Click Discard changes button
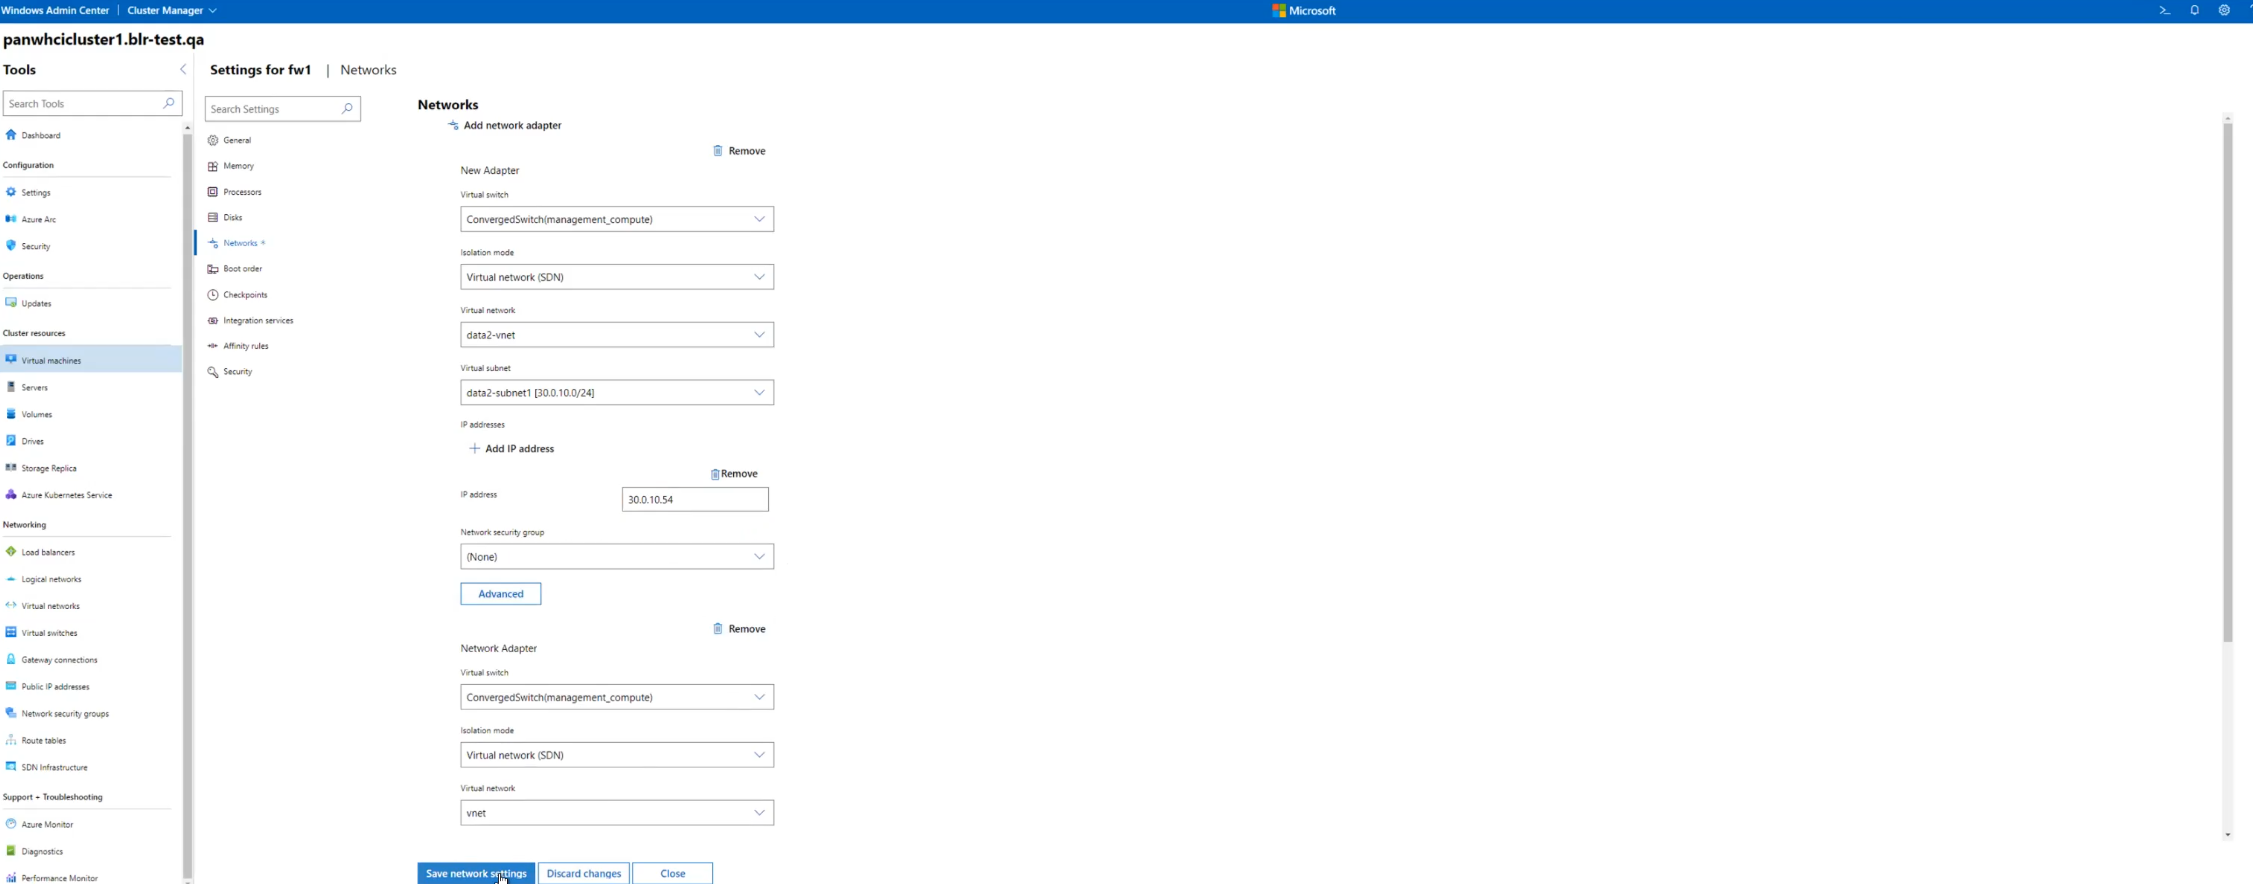 click(584, 873)
